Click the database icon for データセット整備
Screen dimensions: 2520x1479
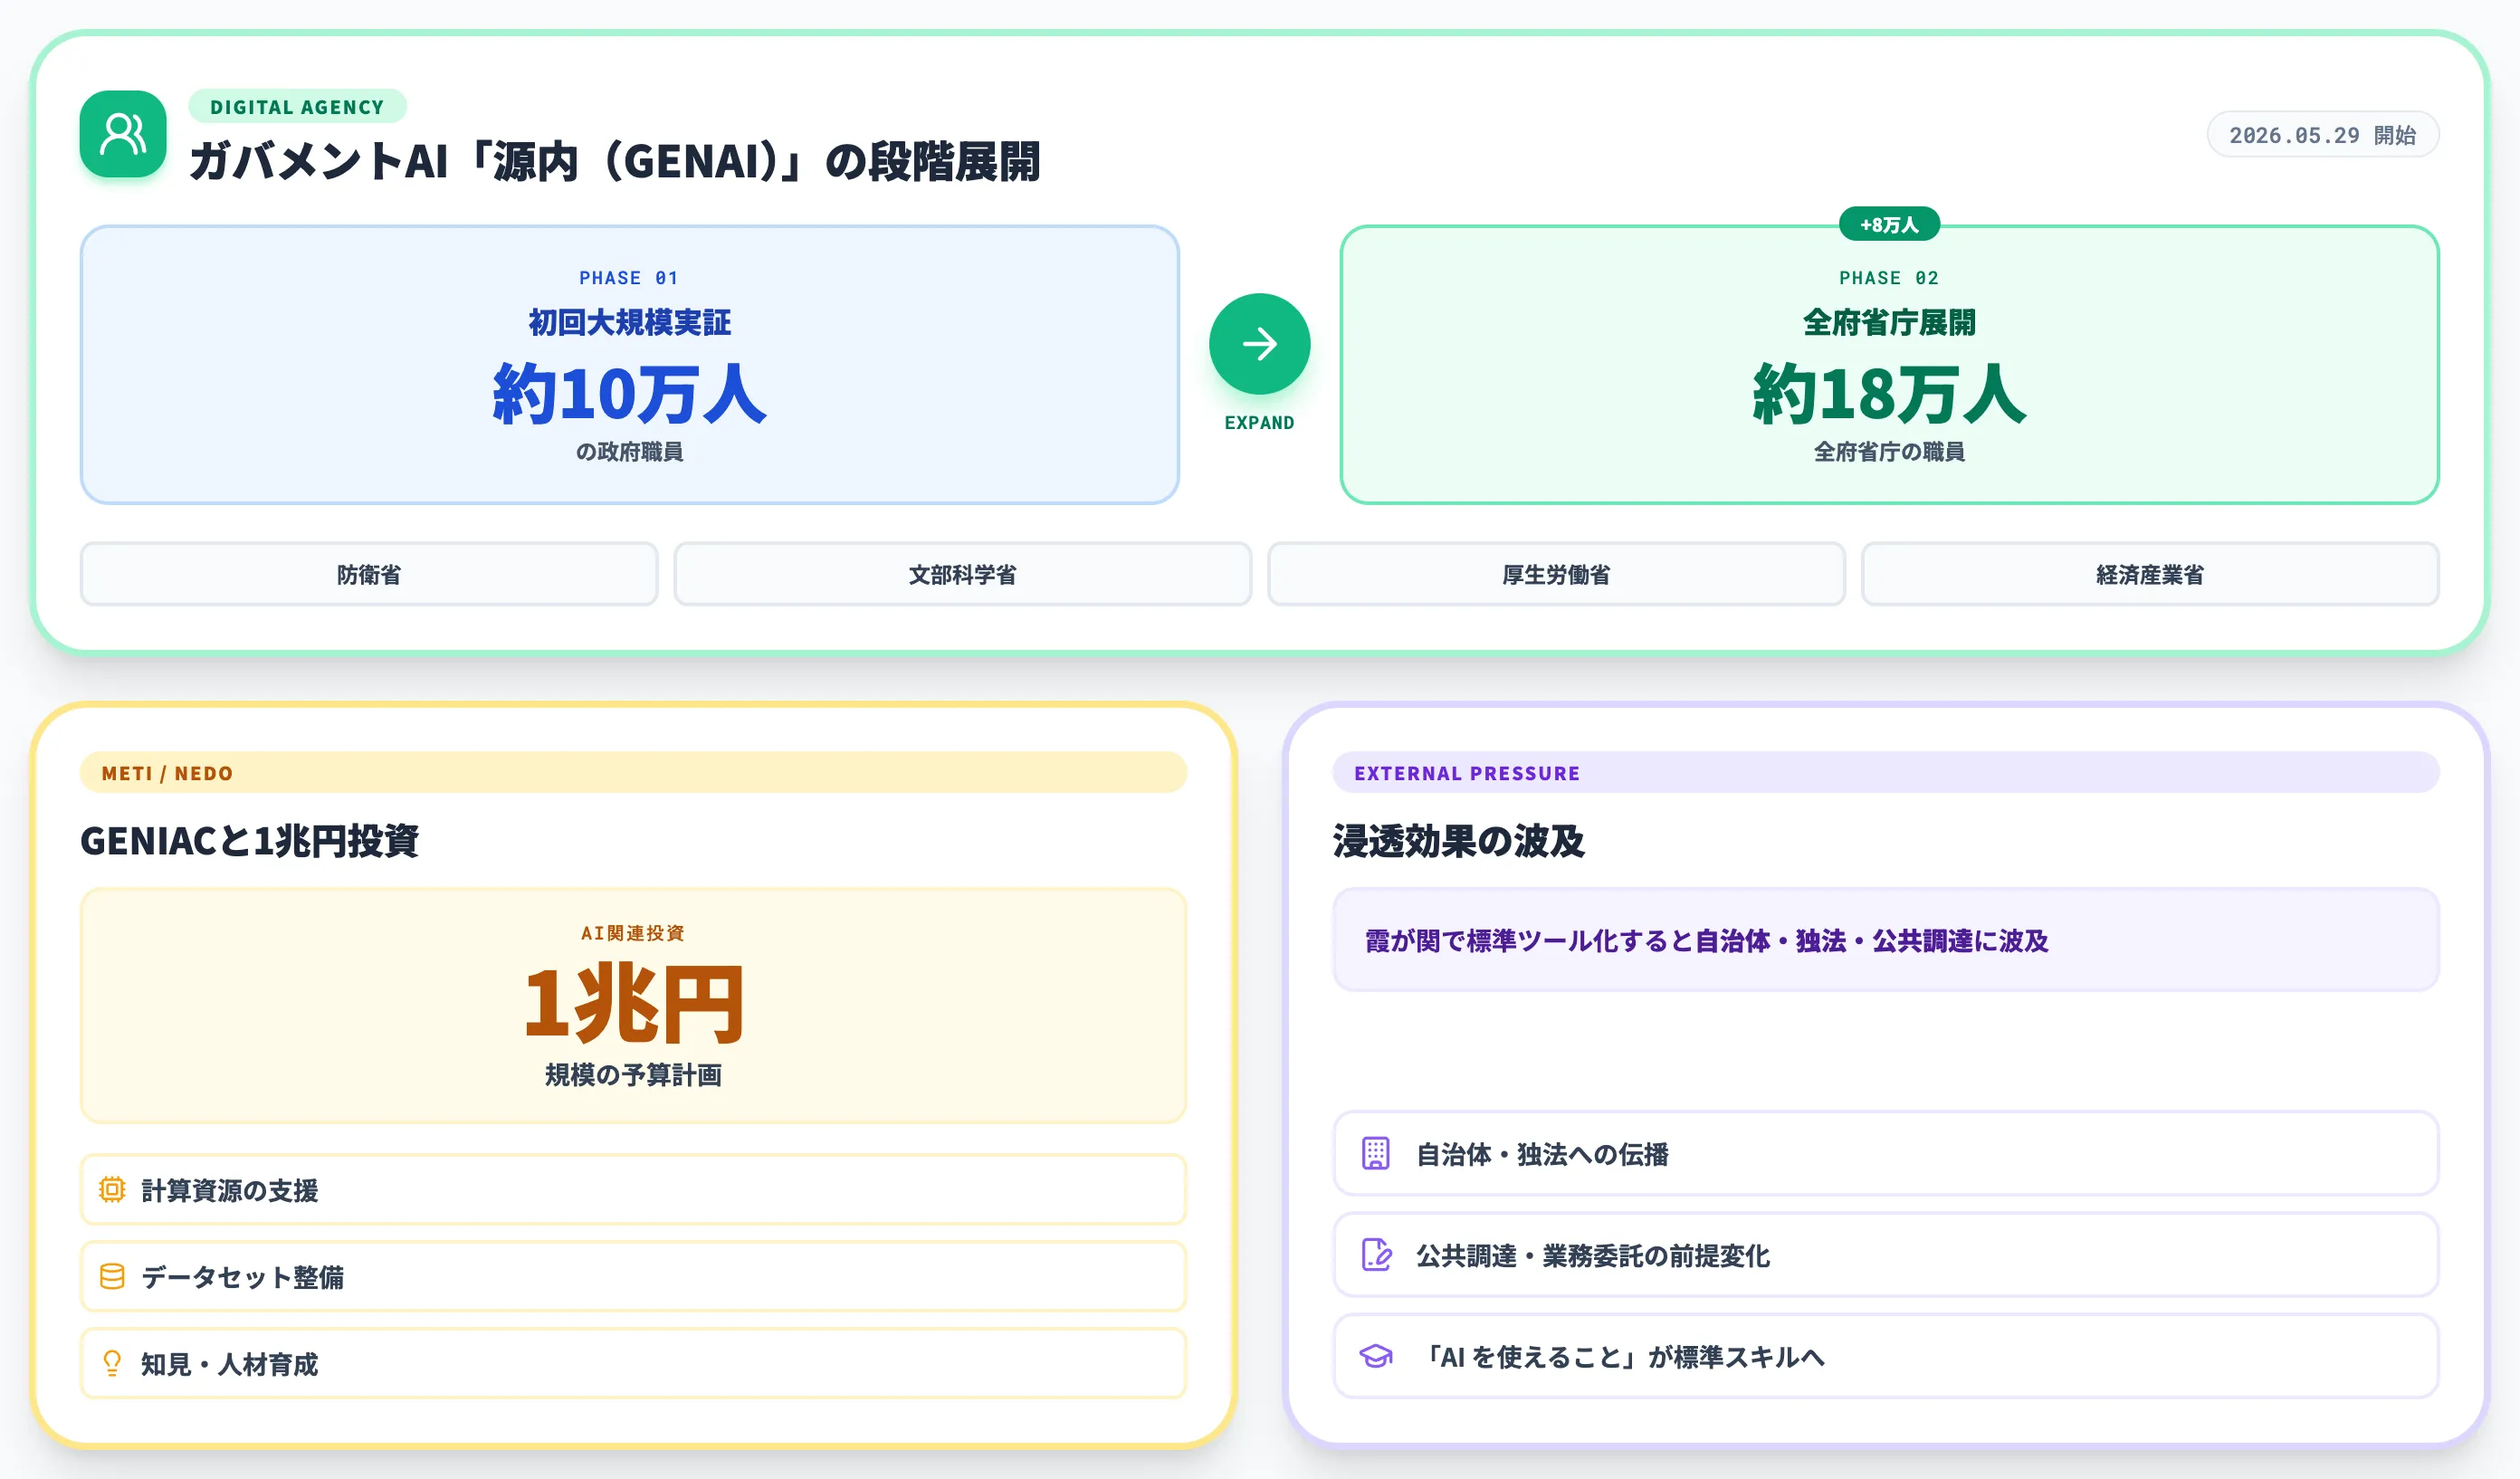112,1276
